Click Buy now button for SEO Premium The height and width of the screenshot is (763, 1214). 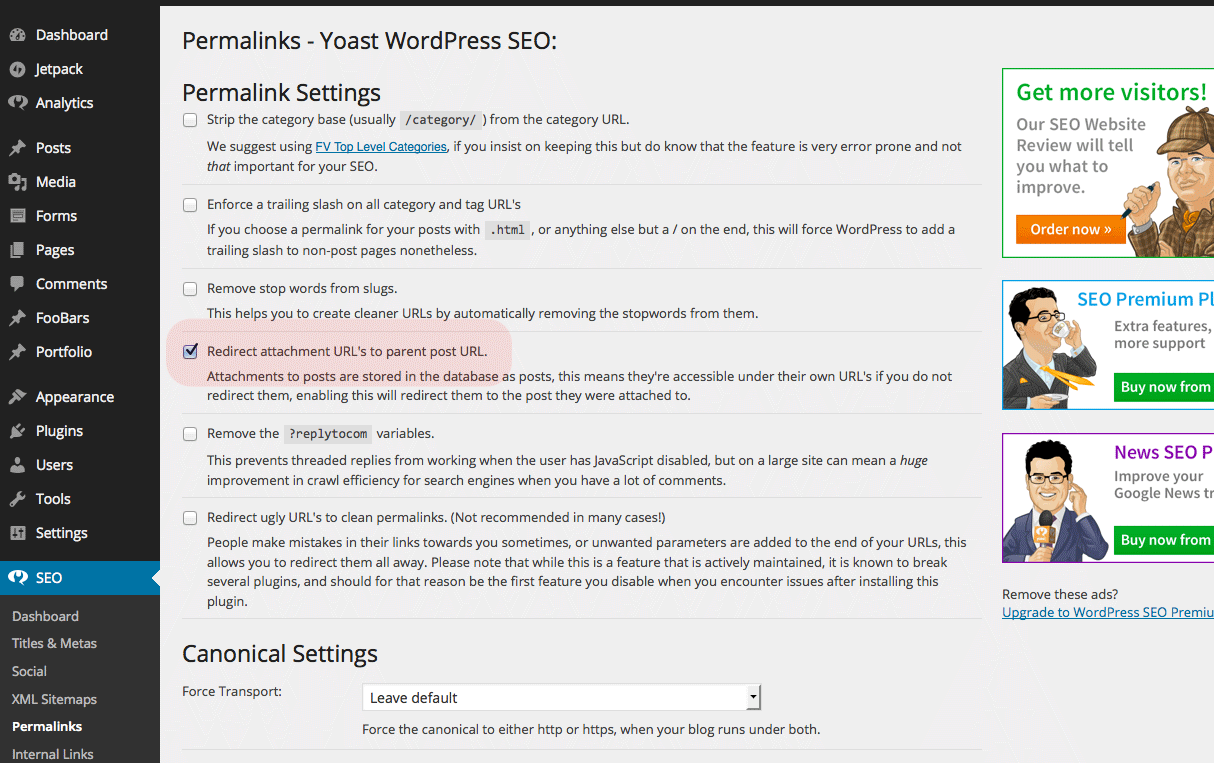1164,387
